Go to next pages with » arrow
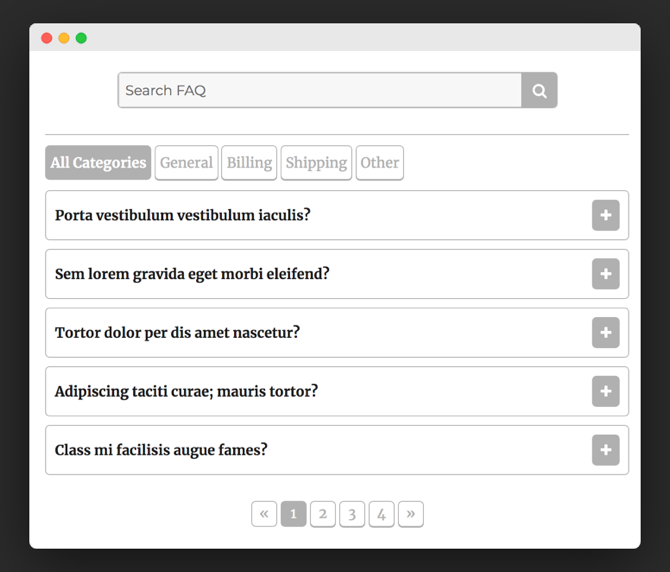The image size is (670, 572). pos(411,514)
